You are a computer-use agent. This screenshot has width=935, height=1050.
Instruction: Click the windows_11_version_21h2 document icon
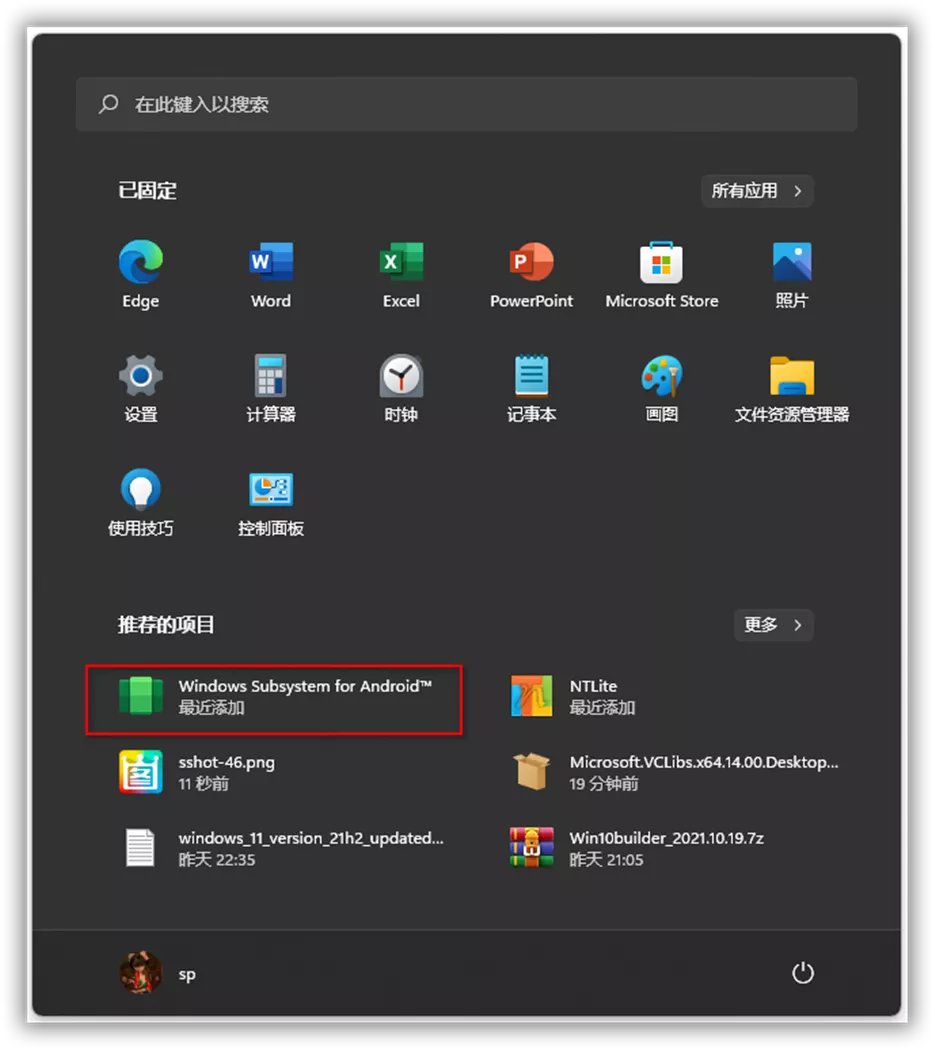pos(141,848)
